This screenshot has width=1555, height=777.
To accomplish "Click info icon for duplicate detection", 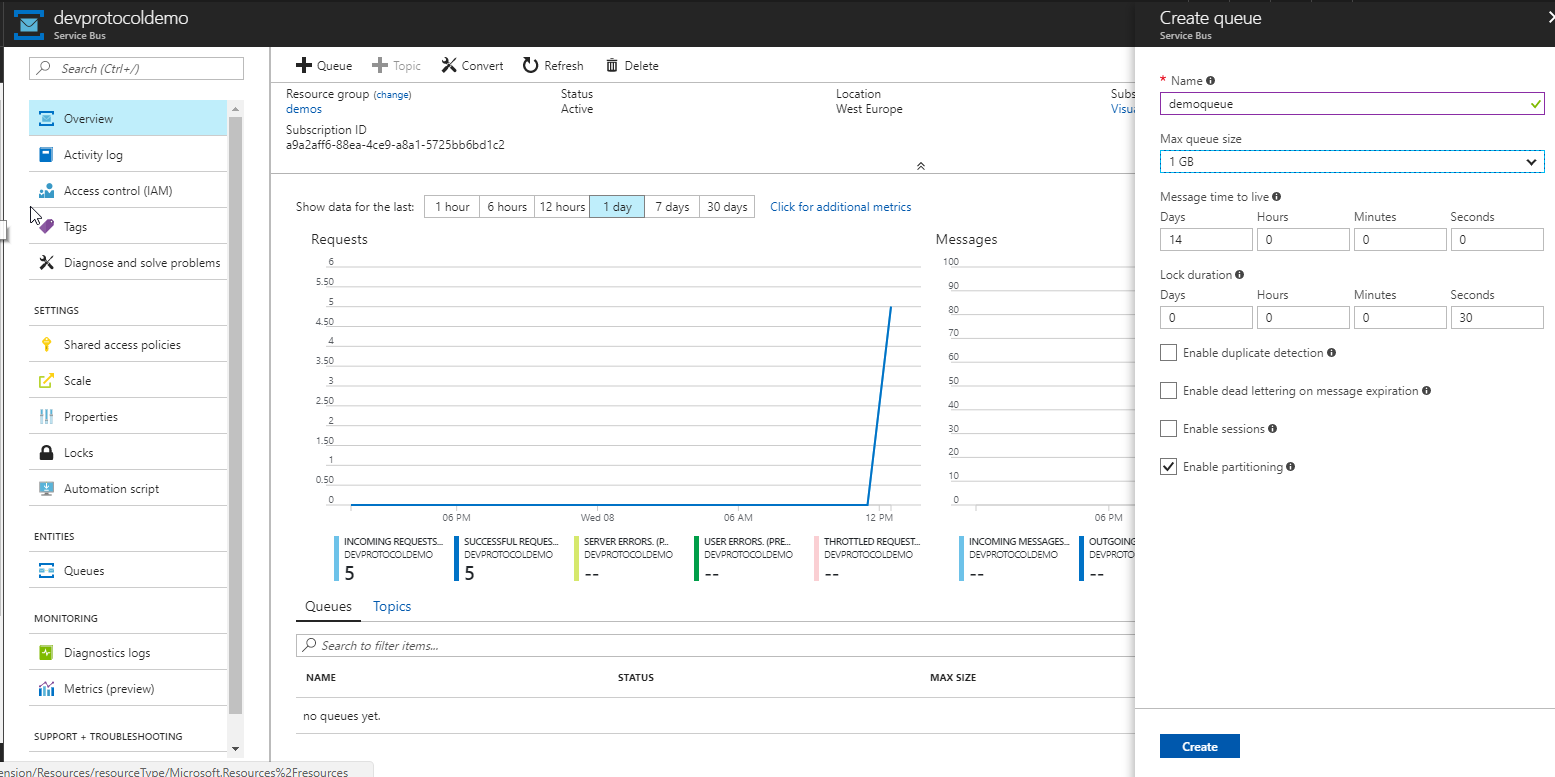I will pos(1332,353).
